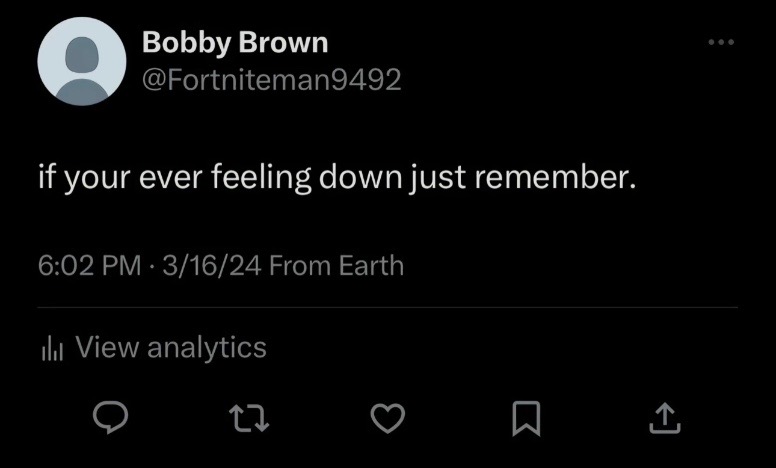Repost this tweet using the arrows icon

coord(249,418)
